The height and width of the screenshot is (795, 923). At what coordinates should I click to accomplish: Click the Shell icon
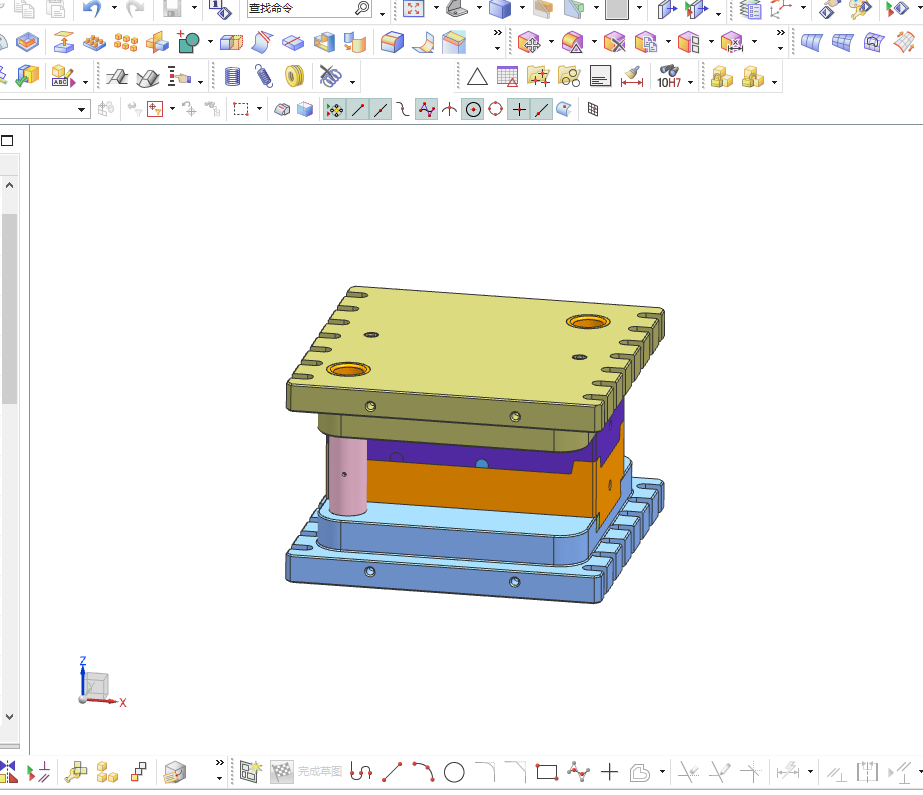coord(324,42)
